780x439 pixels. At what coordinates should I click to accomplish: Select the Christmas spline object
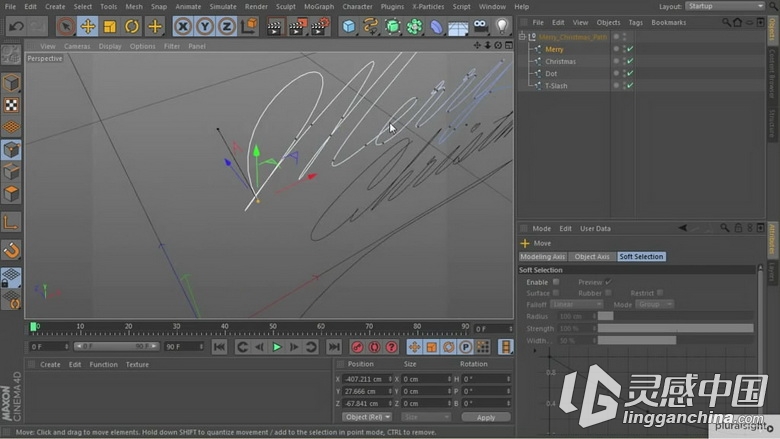click(560, 61)
